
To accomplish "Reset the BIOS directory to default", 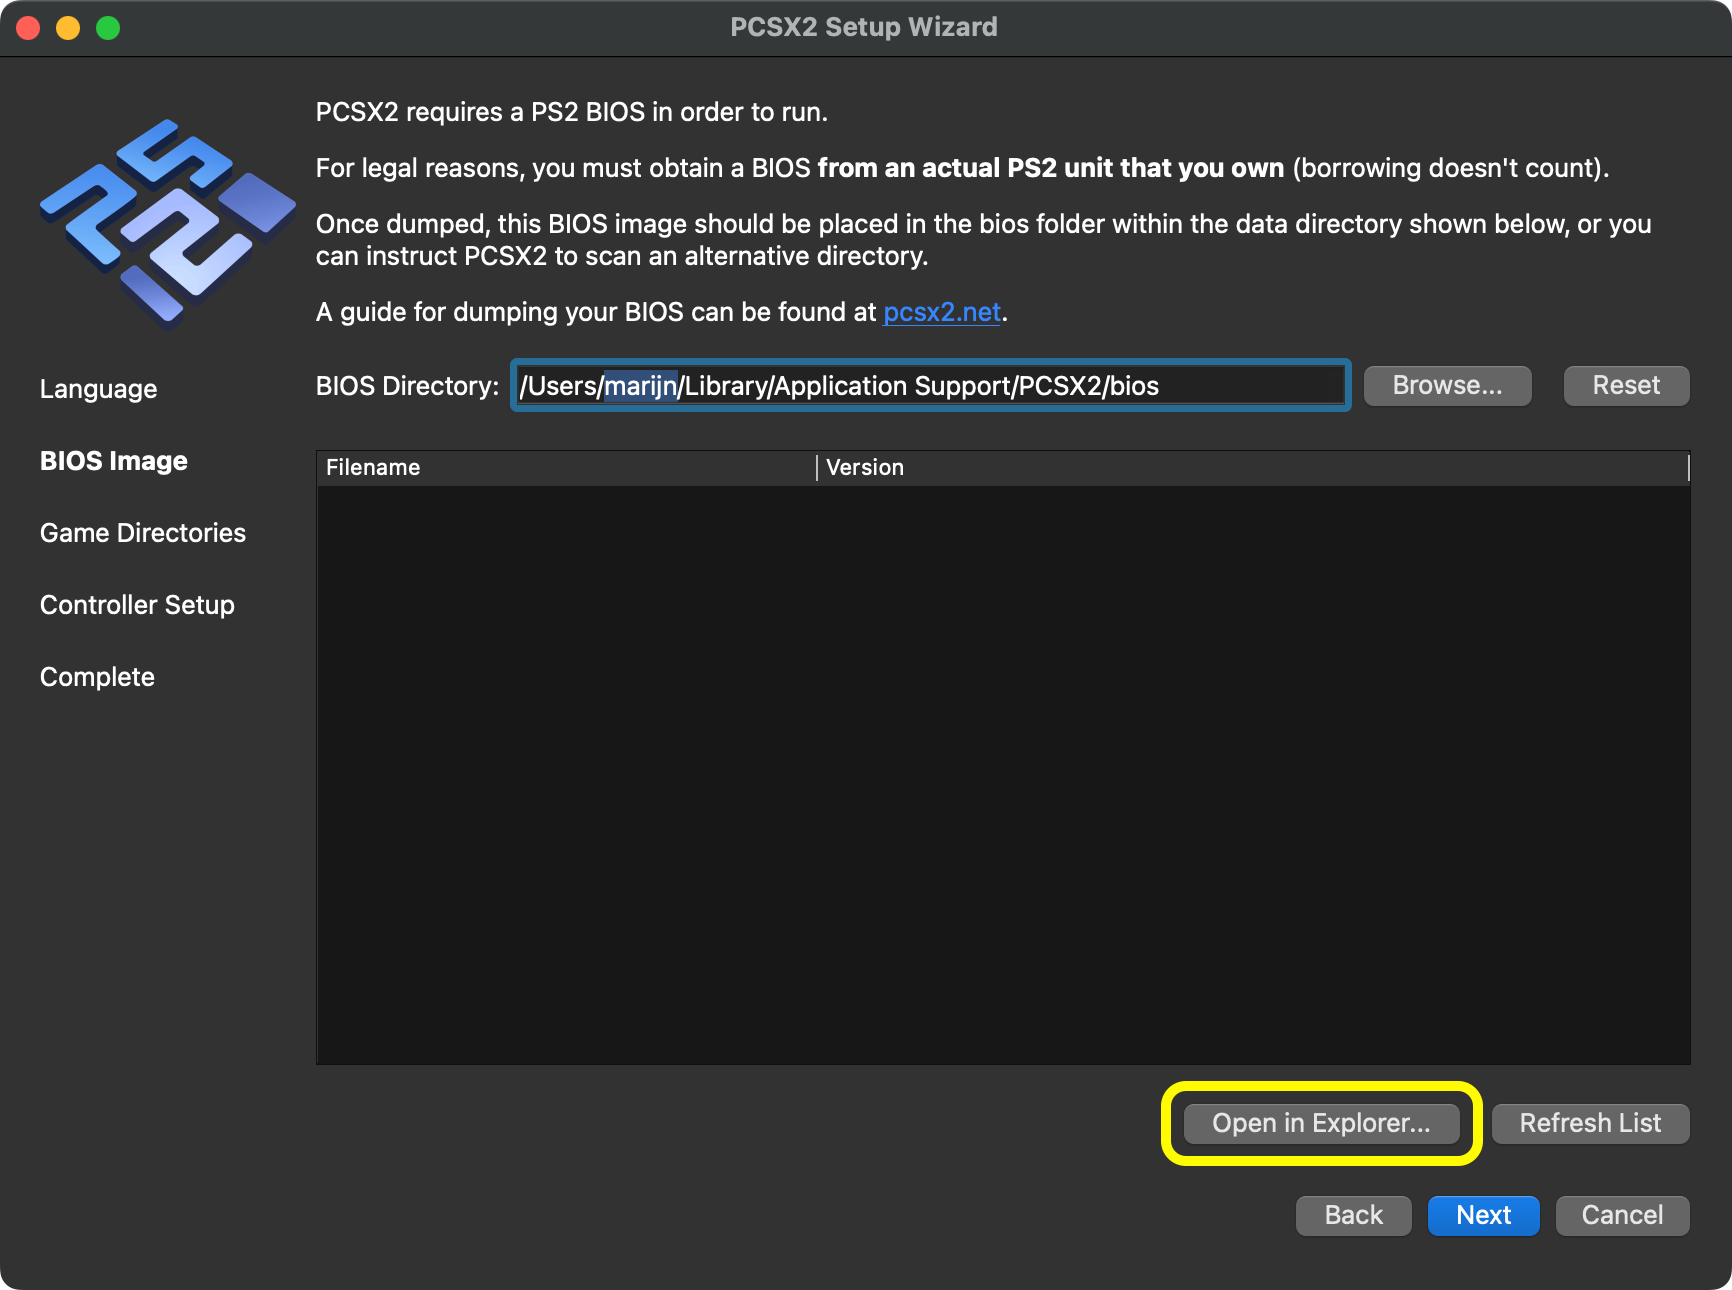I will pos(1625,385).
